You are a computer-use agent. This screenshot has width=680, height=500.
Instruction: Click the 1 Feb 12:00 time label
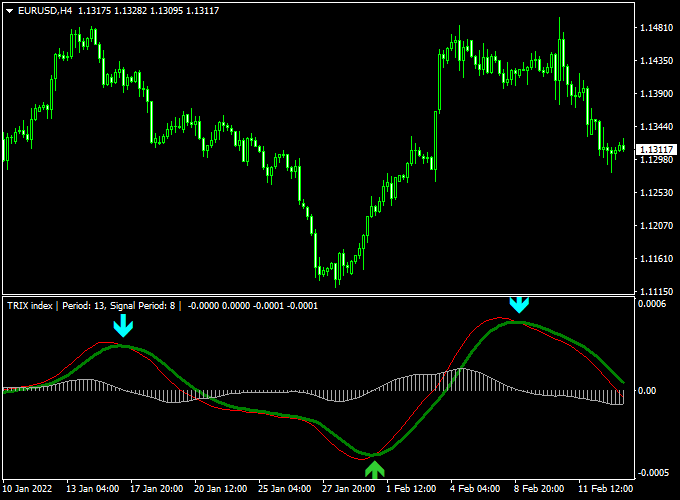point(411,489)
